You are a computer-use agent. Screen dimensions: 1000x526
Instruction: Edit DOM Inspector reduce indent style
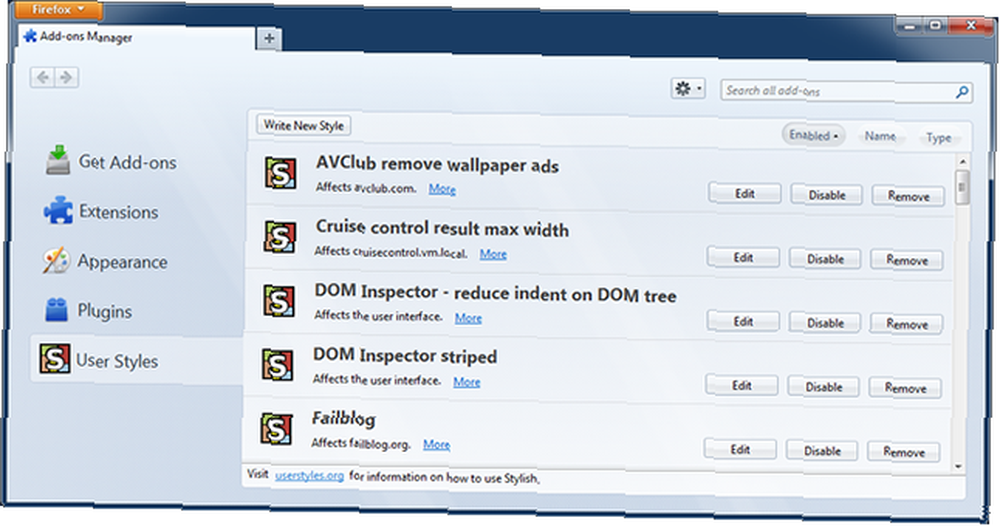coord(743,321)
